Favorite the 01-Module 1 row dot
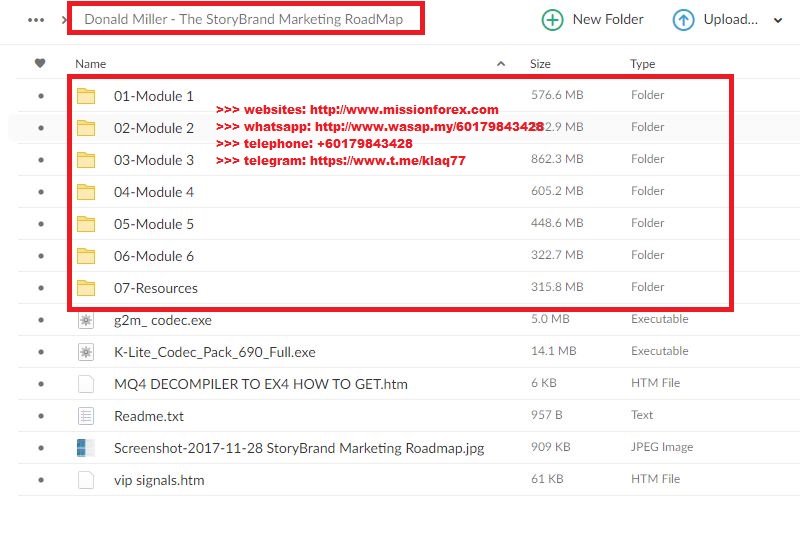 [41, 96]
